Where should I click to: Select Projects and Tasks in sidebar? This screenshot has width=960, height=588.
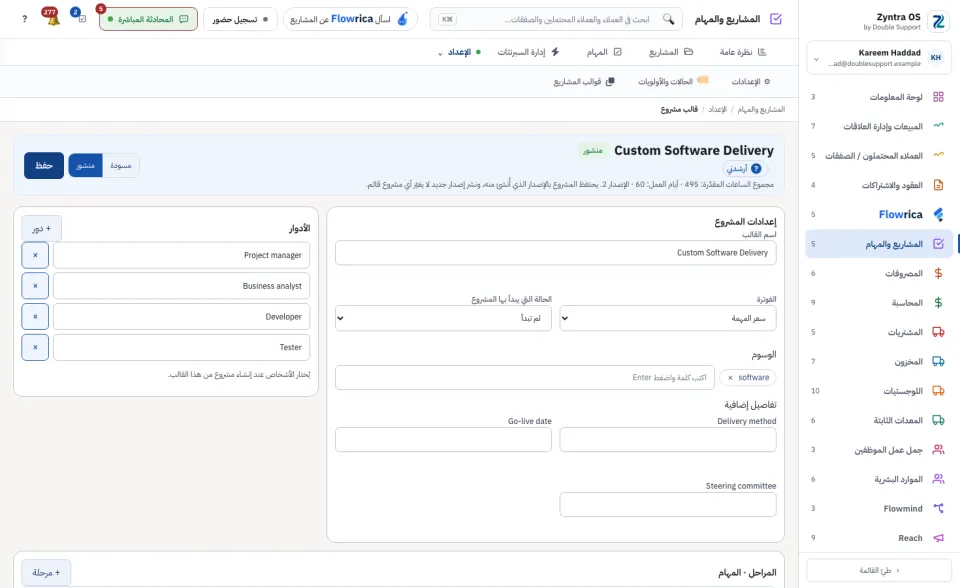pyautogui.click(x=879, y=244)
